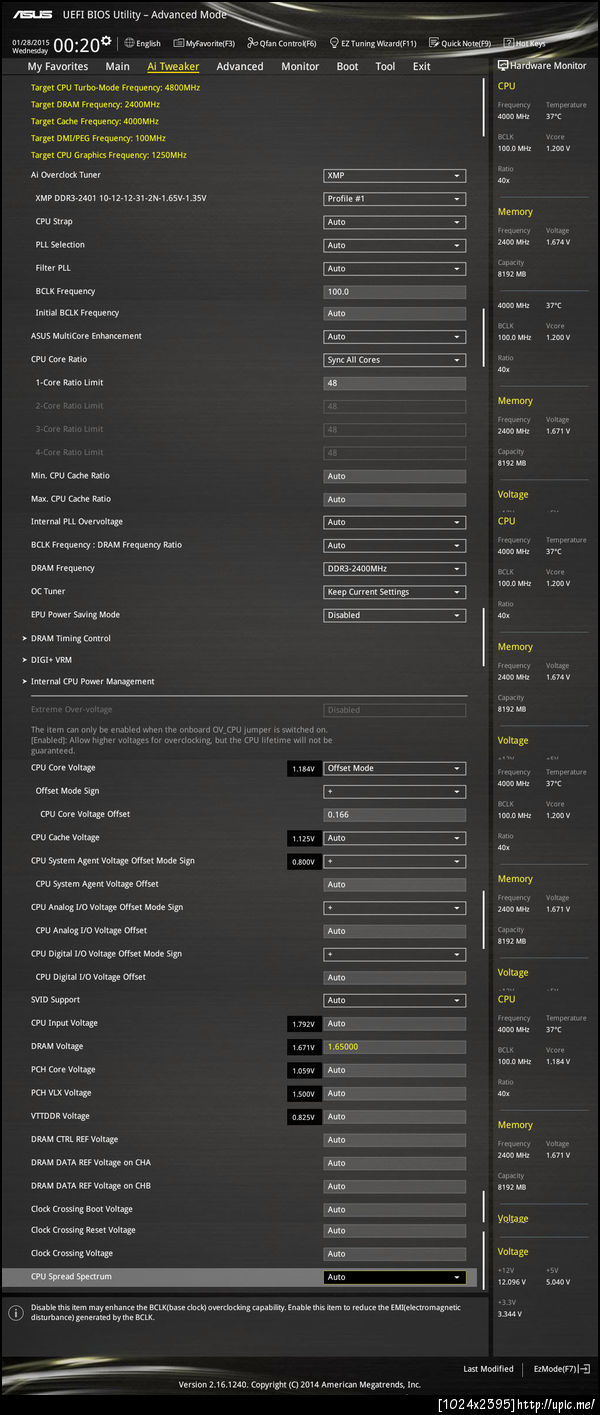
Task: Click the Max. CPU Cache Ratio field
Action: tap(395, 499)
